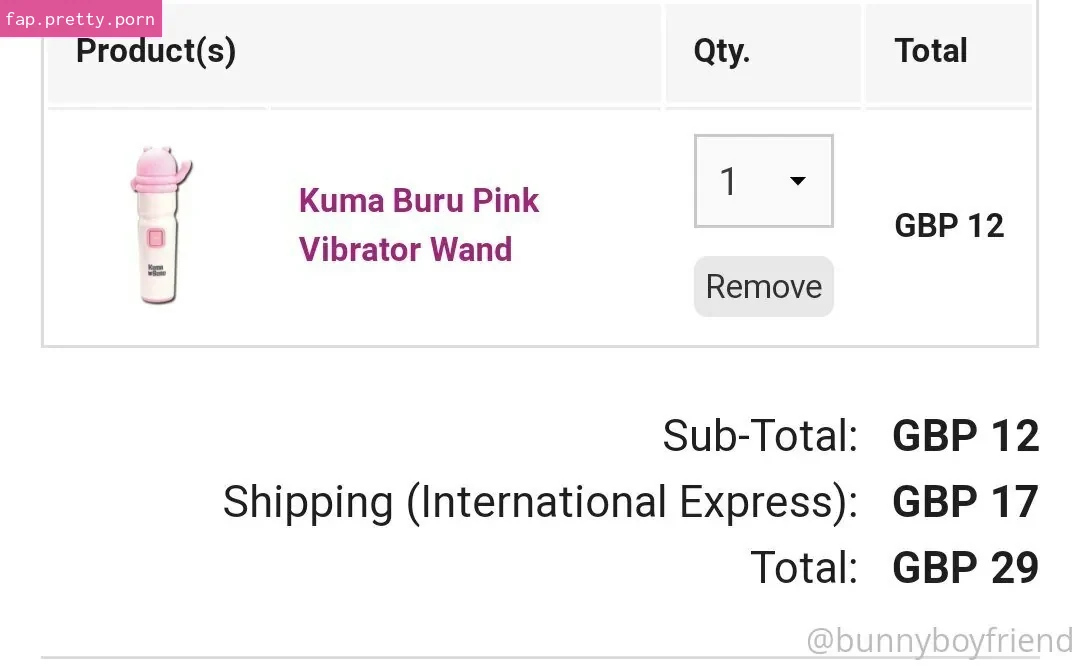Click the Total column header
This screenshot has height=666, width=1080.
931,51
